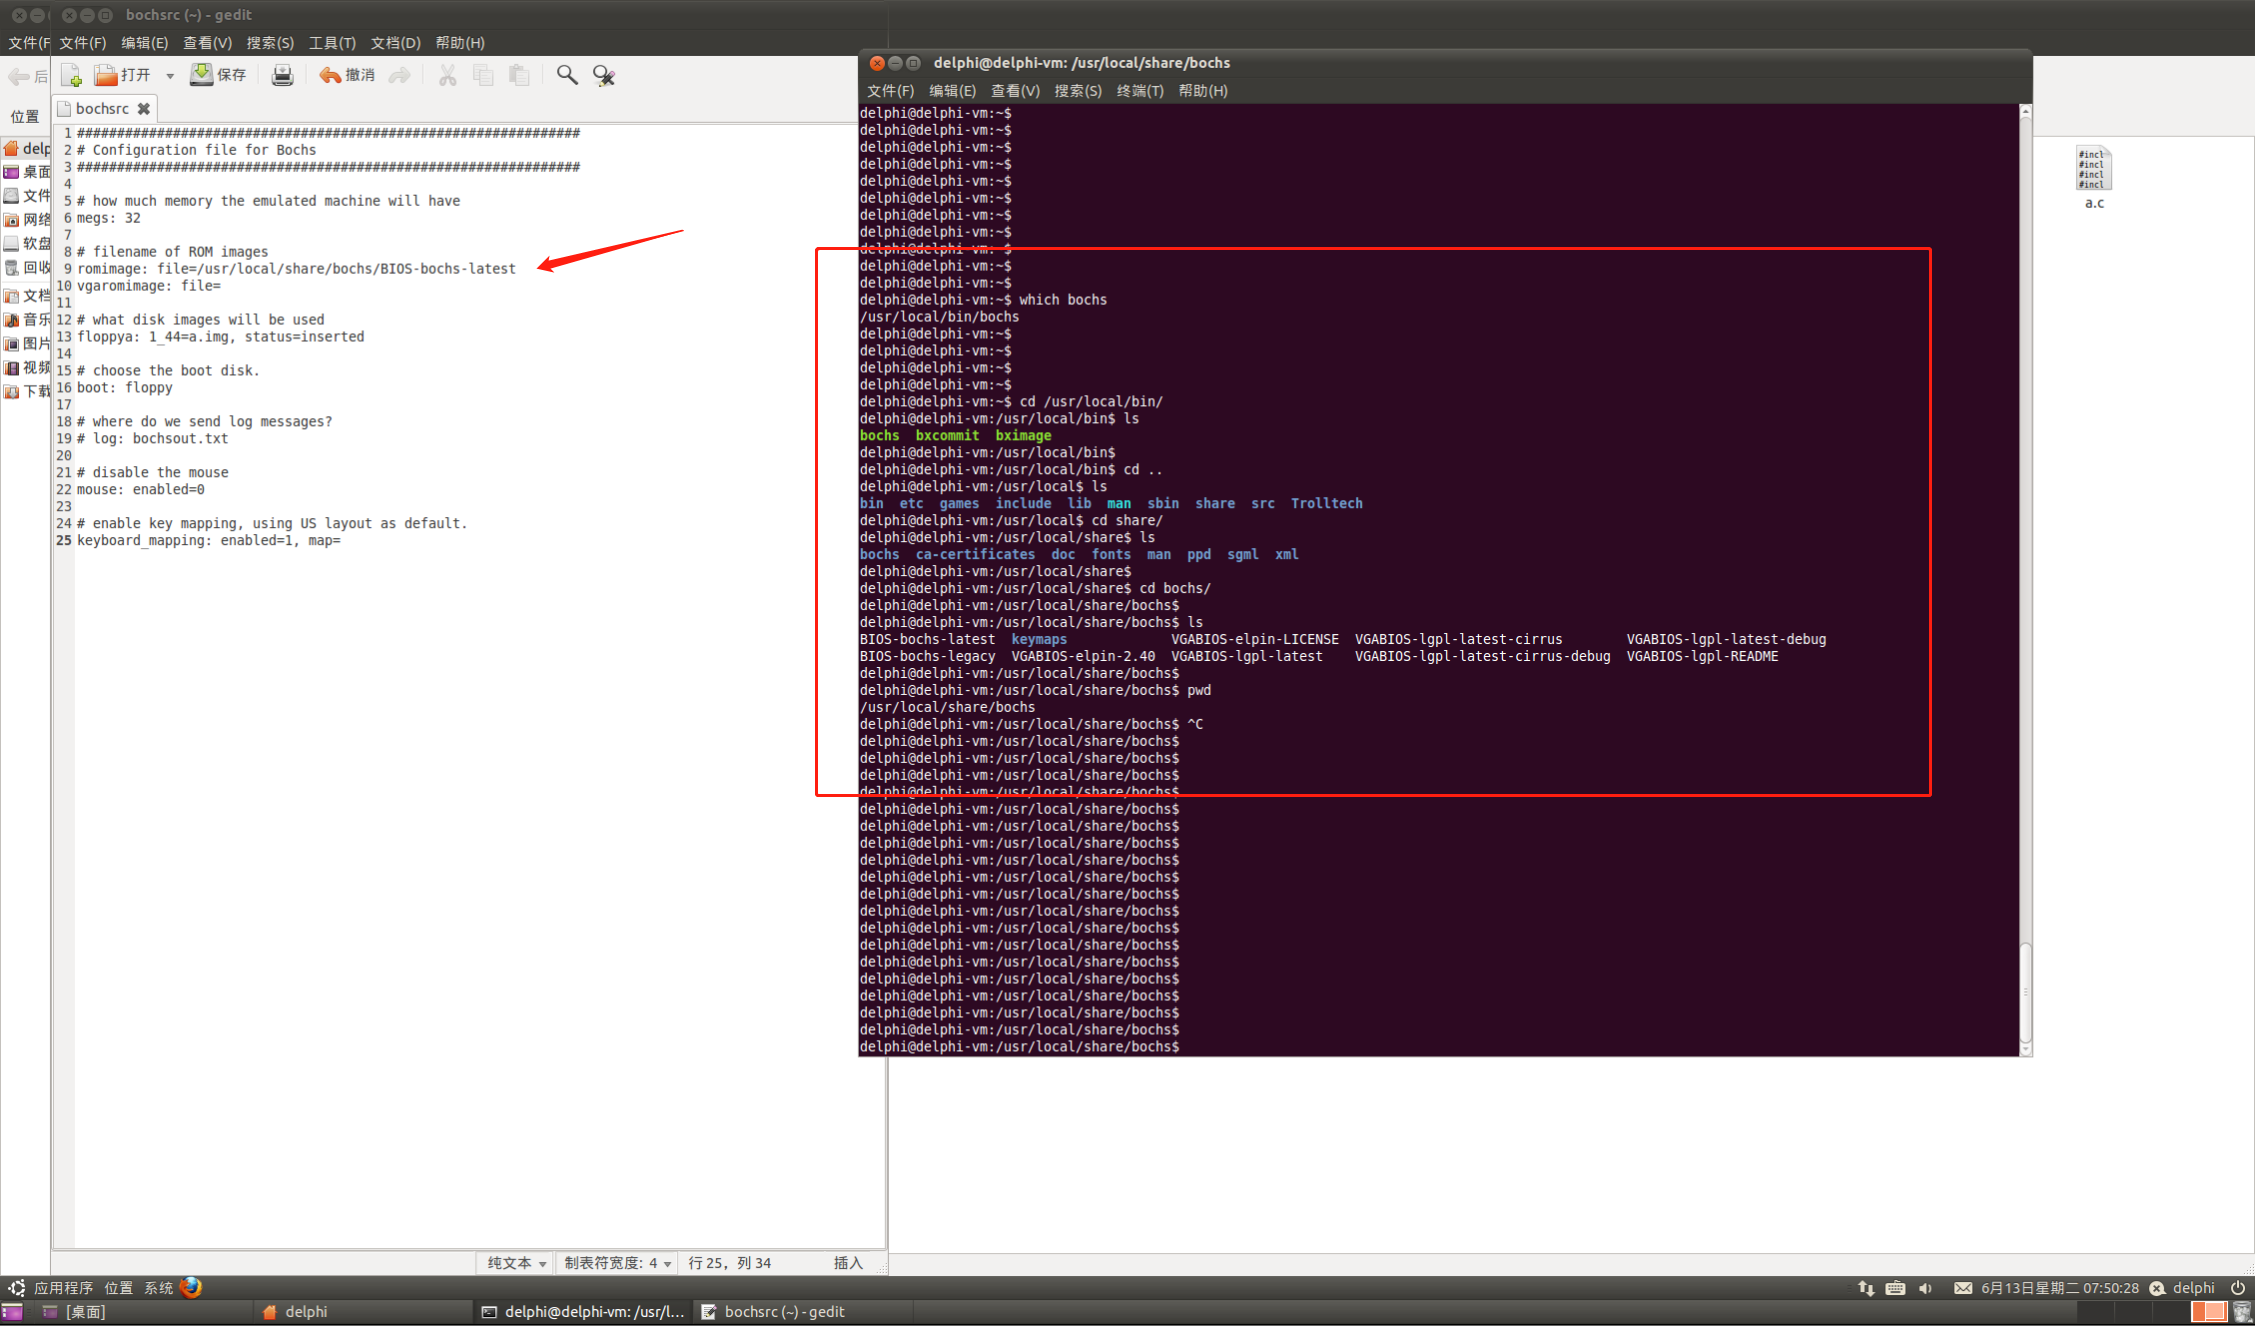Open the terminal 终端(T) menu
2255x1326 pixels.
click(x=1139, y=91)
